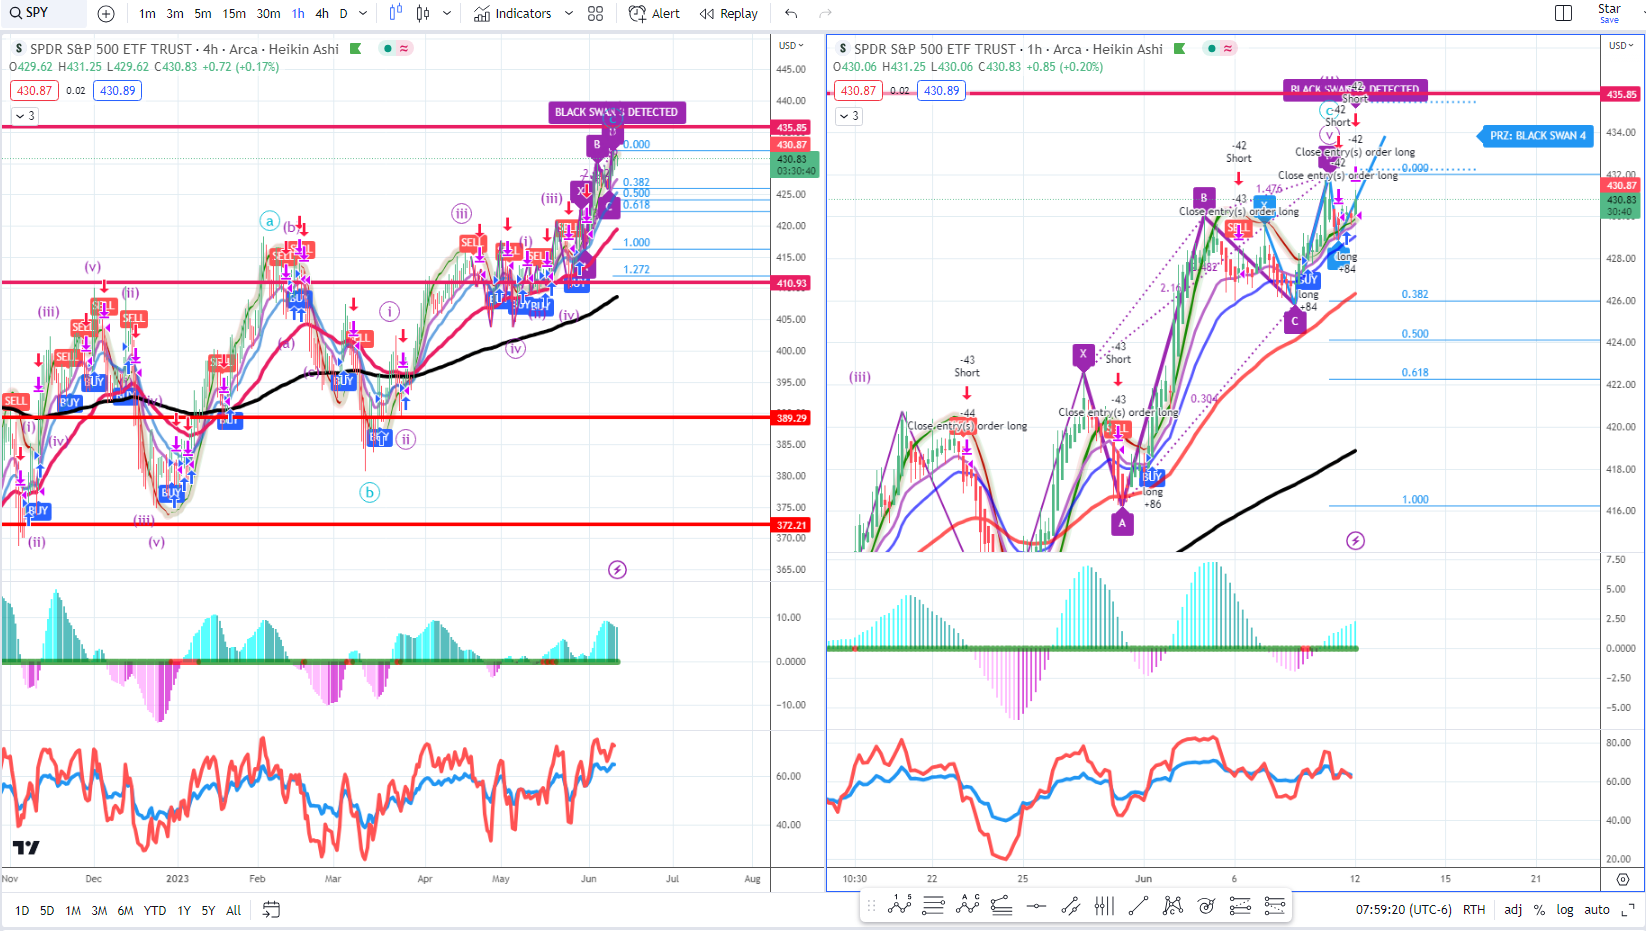Toggle fullscreen mode icon

point(1627,910)
